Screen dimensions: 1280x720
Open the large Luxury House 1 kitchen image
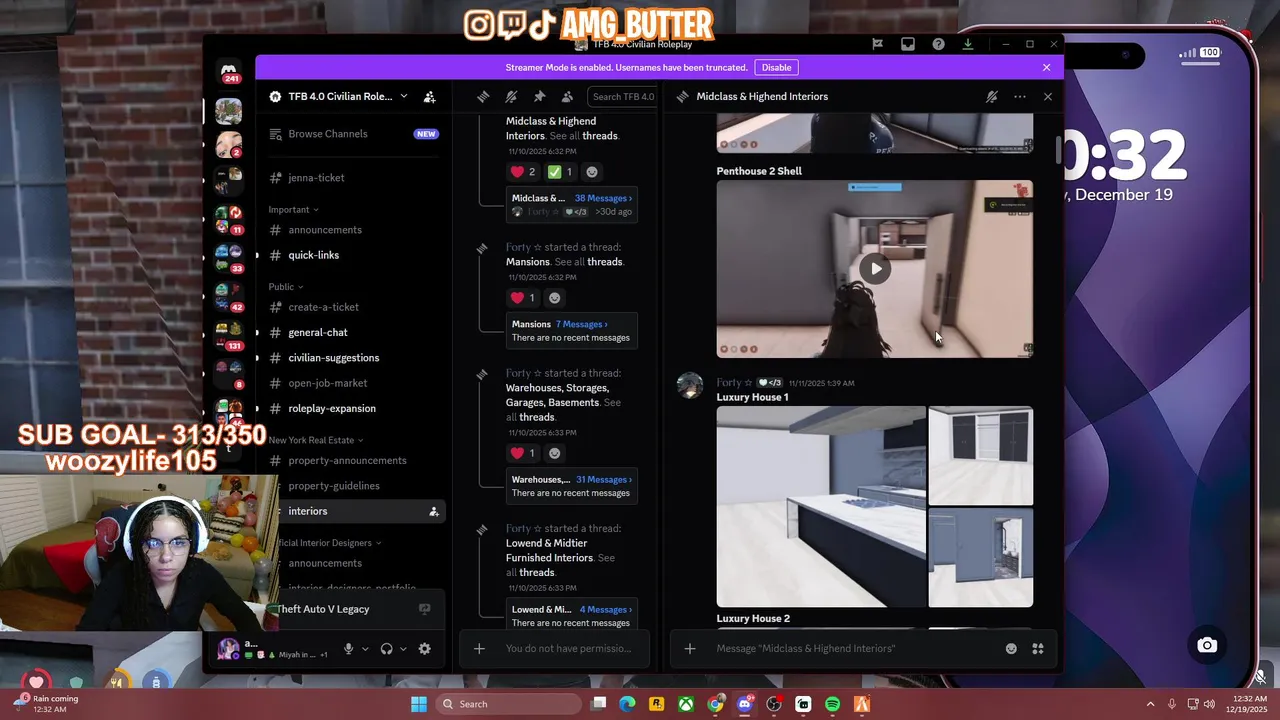821,507
